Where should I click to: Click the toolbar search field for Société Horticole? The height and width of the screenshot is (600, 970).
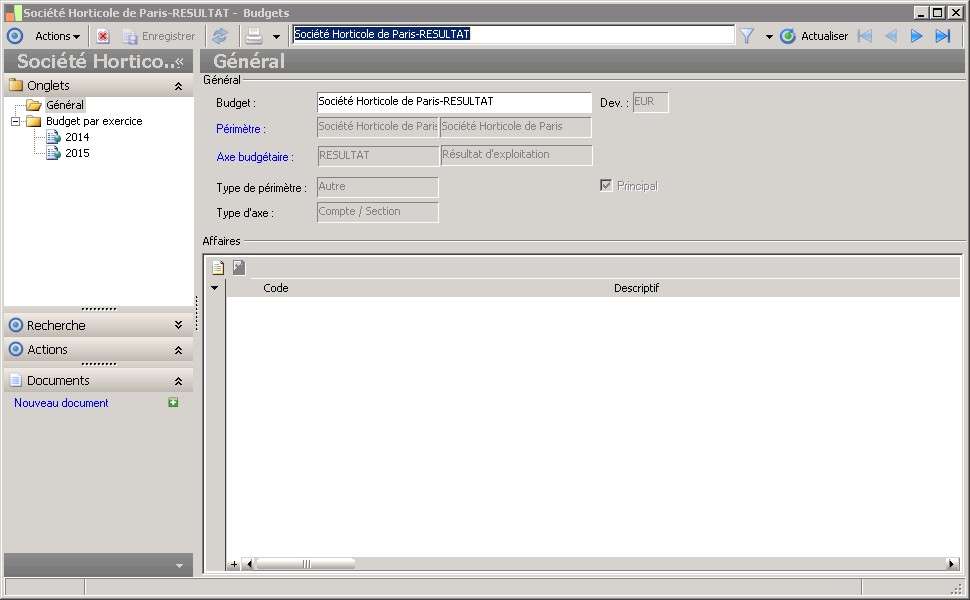tap(513, 34)
